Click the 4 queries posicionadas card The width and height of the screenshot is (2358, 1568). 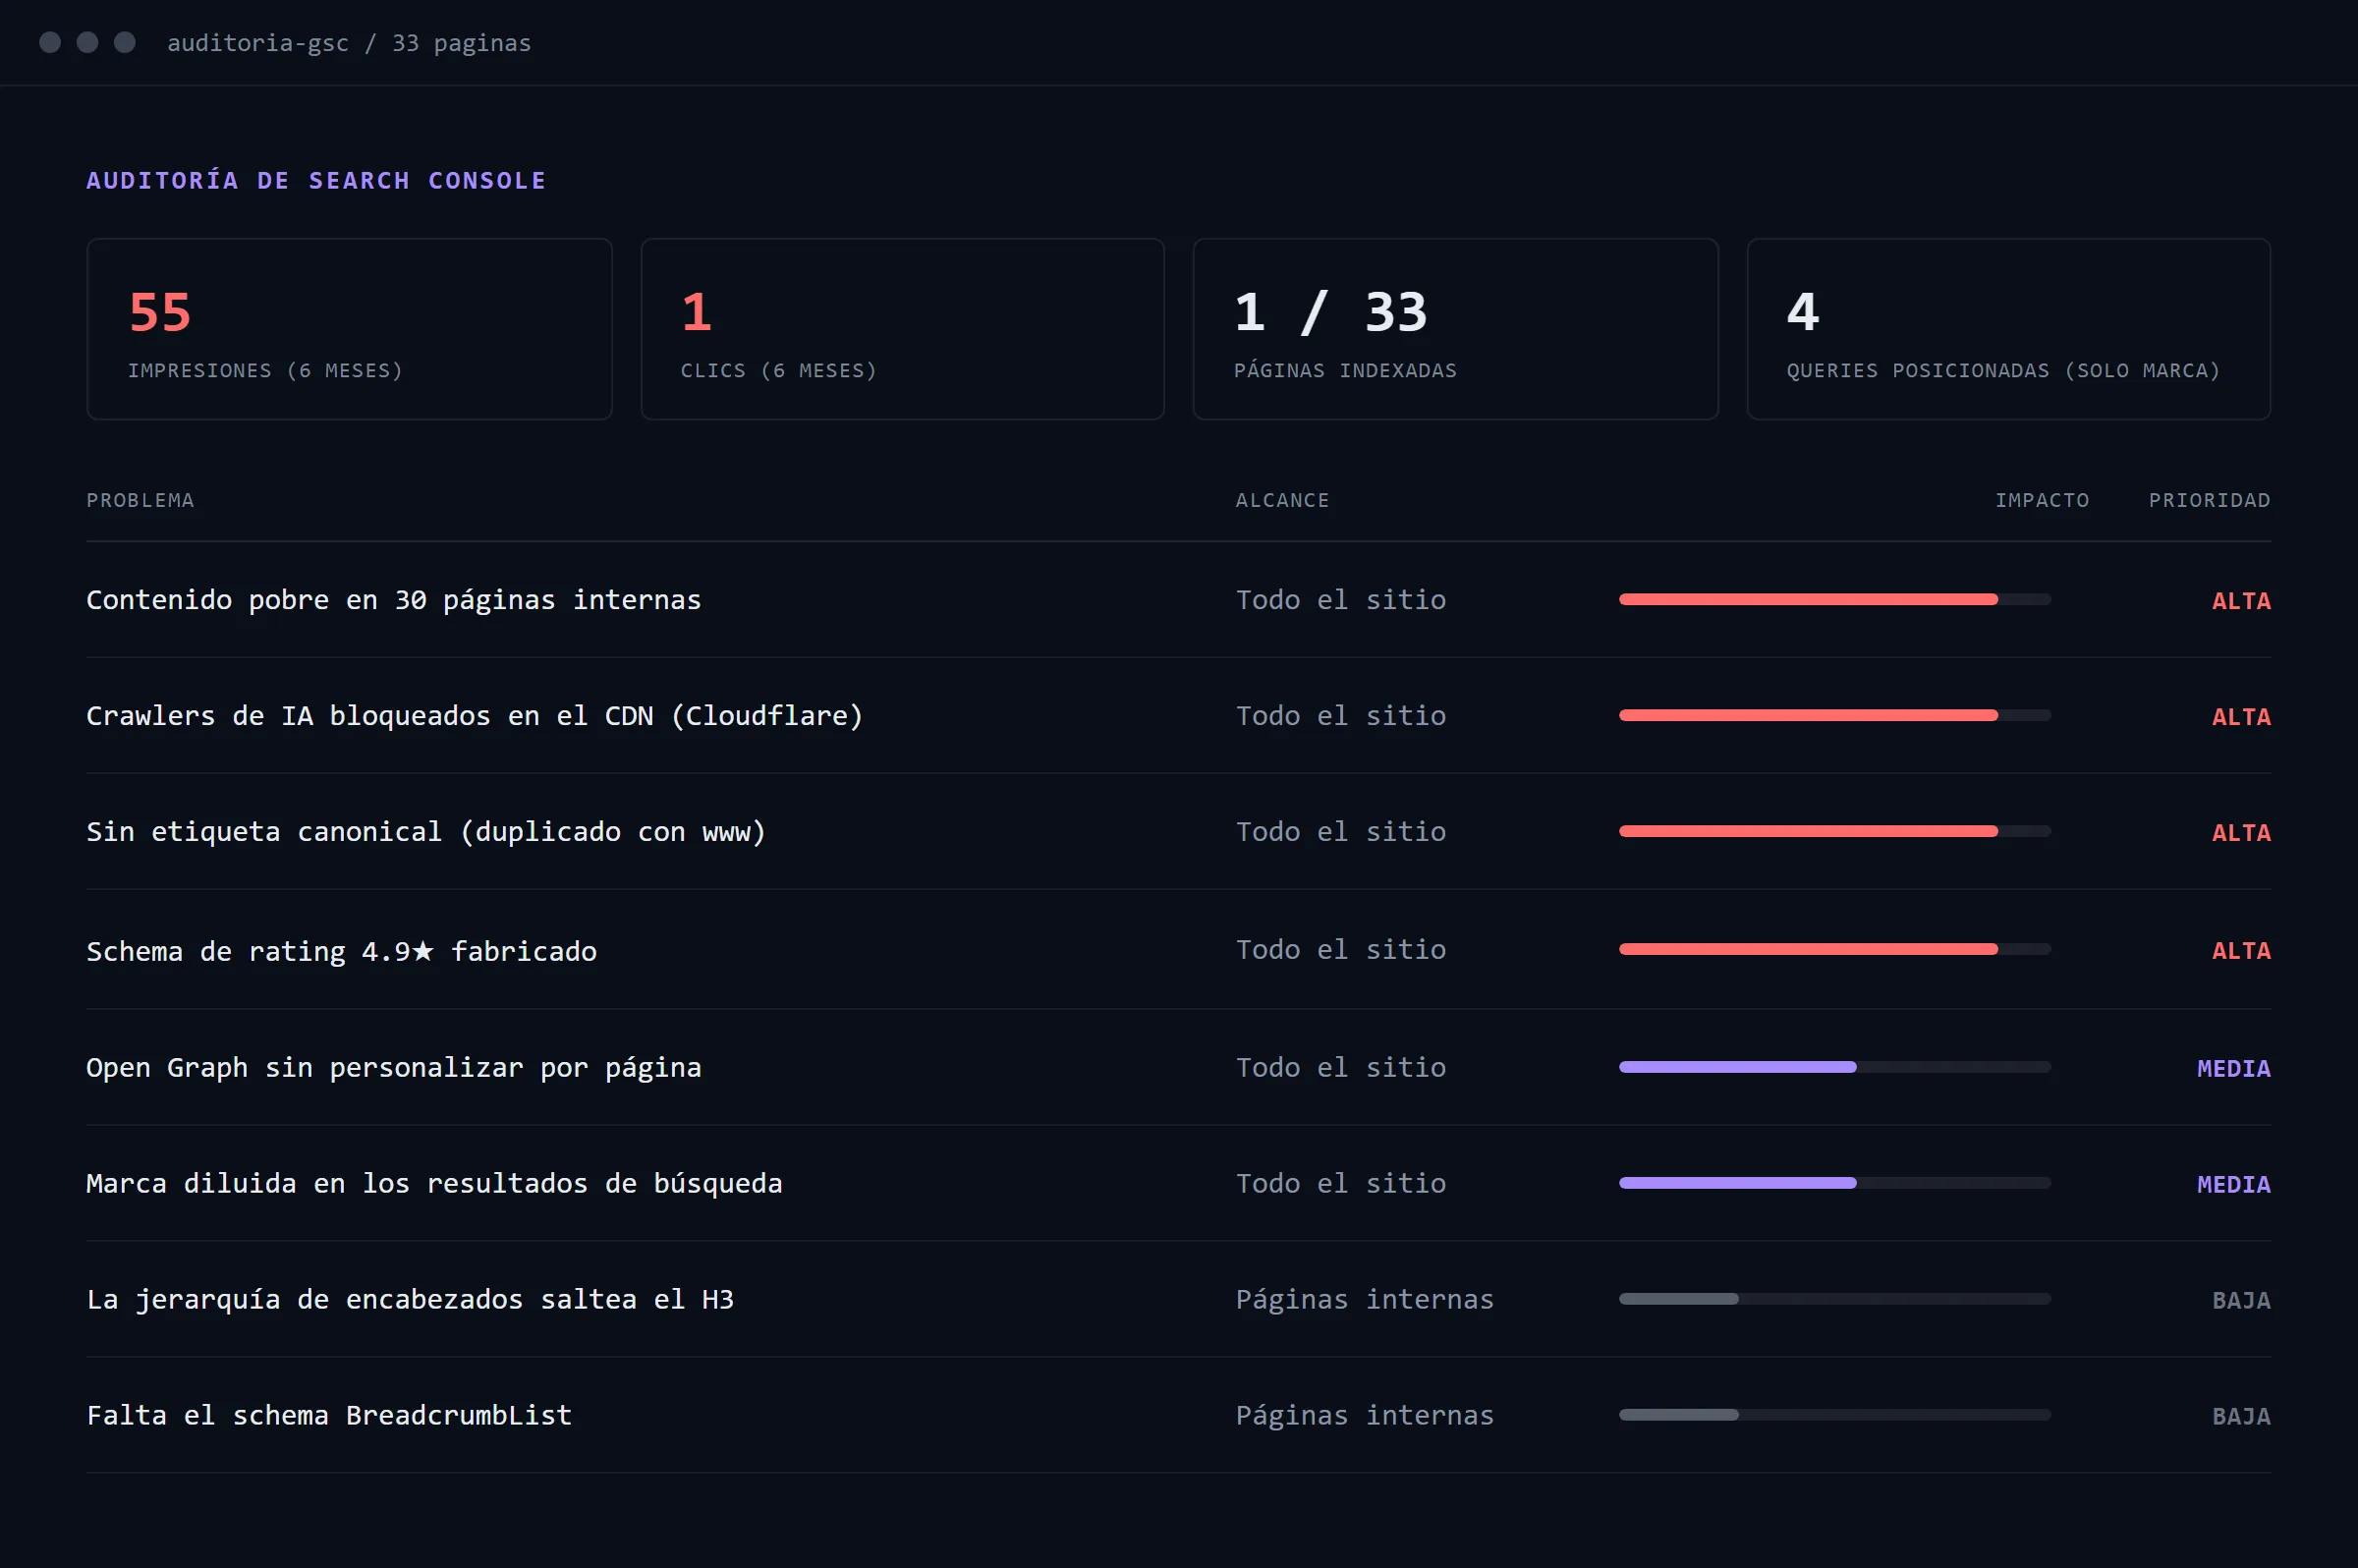click(x=2008, y=329)
